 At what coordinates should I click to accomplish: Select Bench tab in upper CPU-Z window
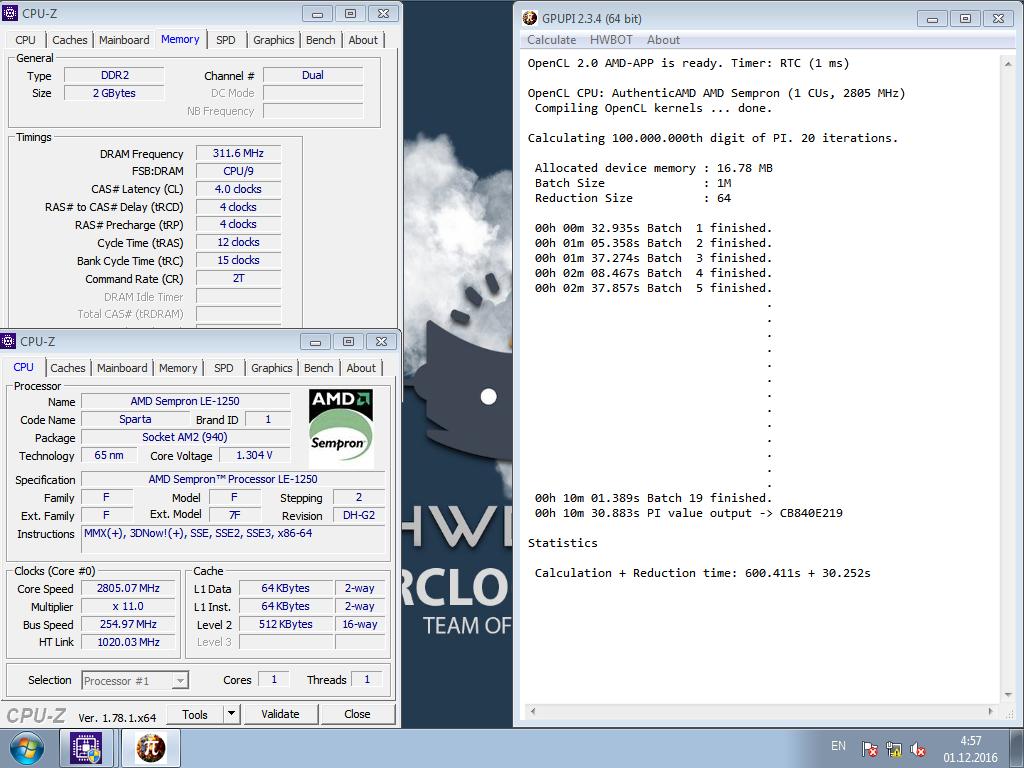(x=321, y=40)
